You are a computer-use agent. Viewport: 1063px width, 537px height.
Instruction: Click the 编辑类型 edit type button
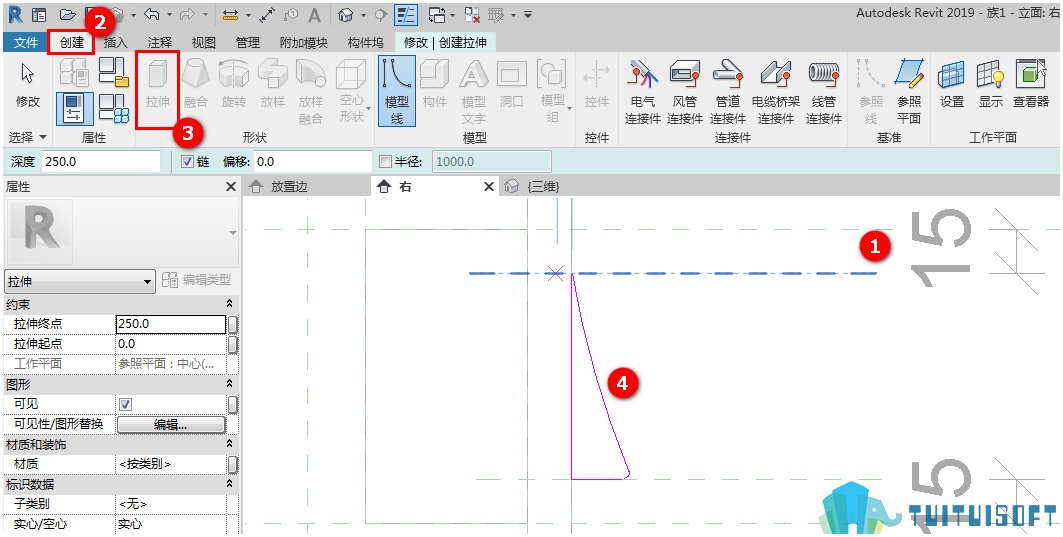pyautogui.click(x=199, y=280)
